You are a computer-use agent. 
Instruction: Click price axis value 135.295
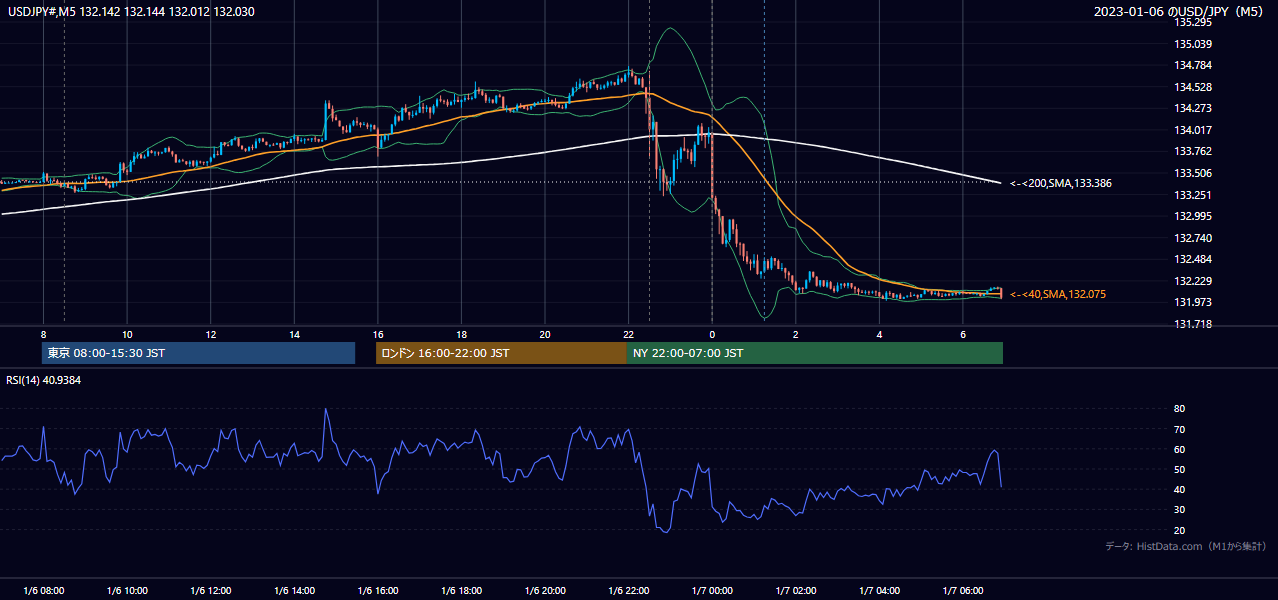(1192, 22)
